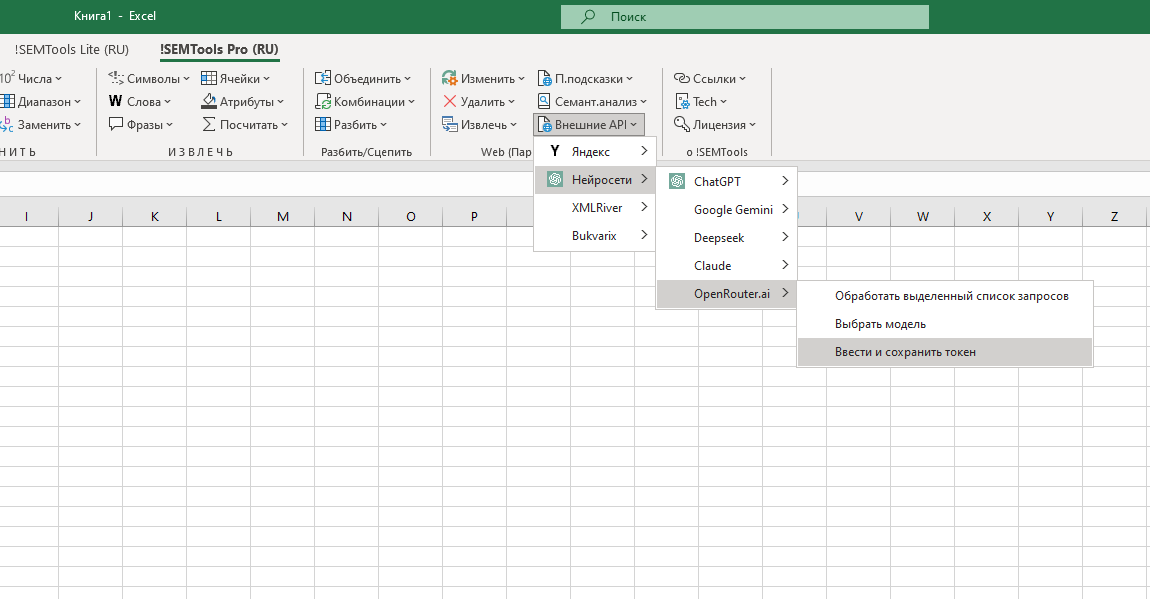Viewport: 1150px width, 599px height.
Task: Click the Слова W icon
Action: pyautogui.click(x=116, y=101)
